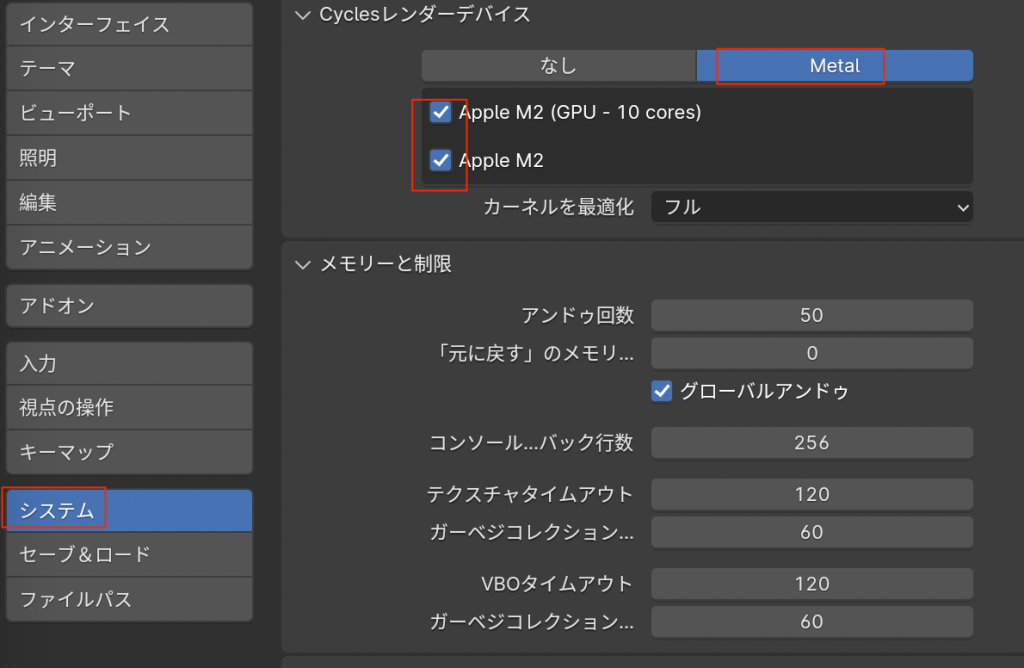Screen dimensions: 1024x668
Task: Go to the キーマップ settings
Action: coord(128,452)
